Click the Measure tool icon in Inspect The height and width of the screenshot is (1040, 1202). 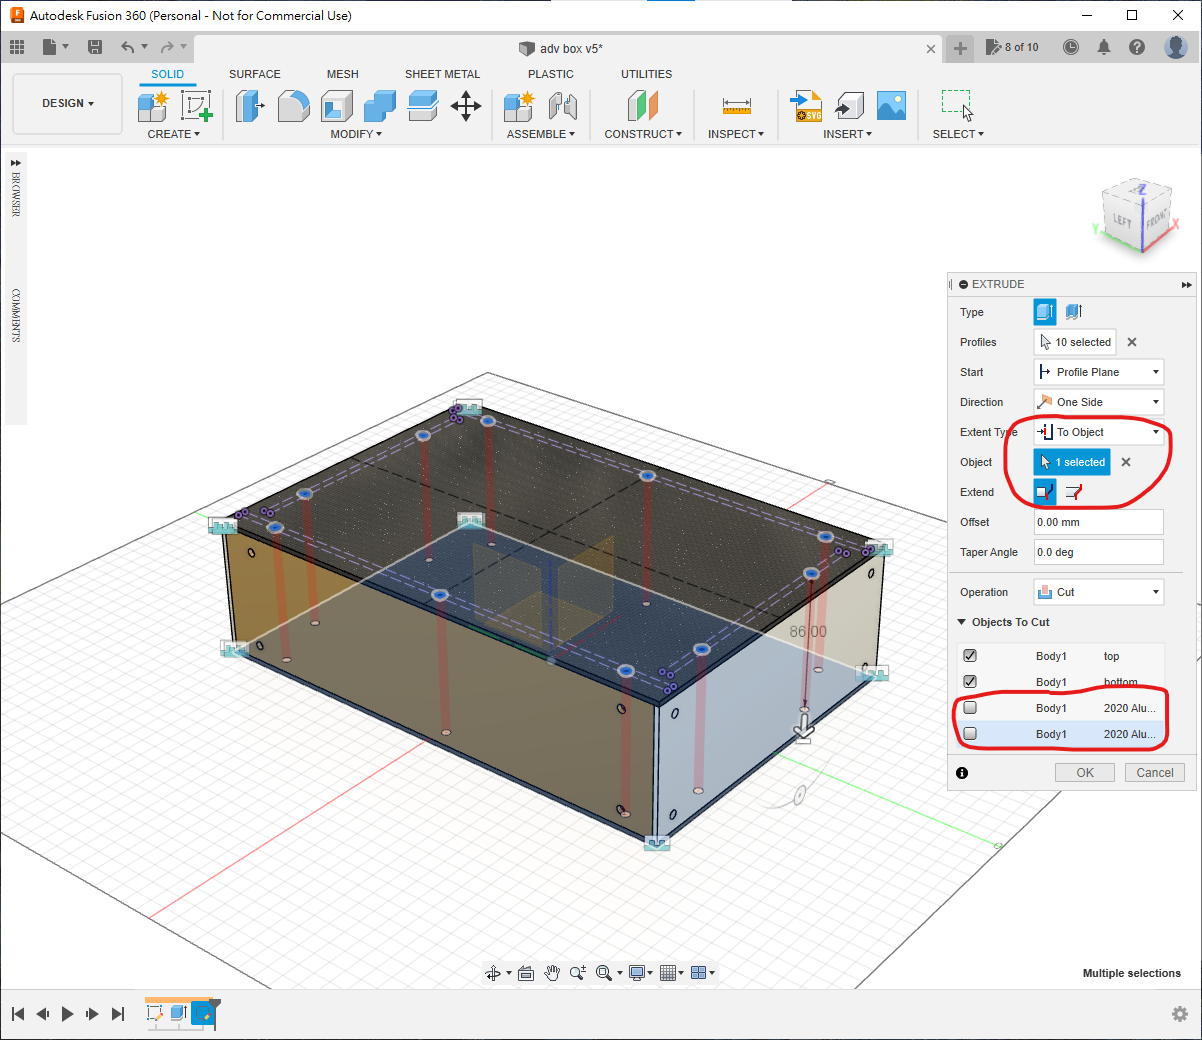[736, 106]
